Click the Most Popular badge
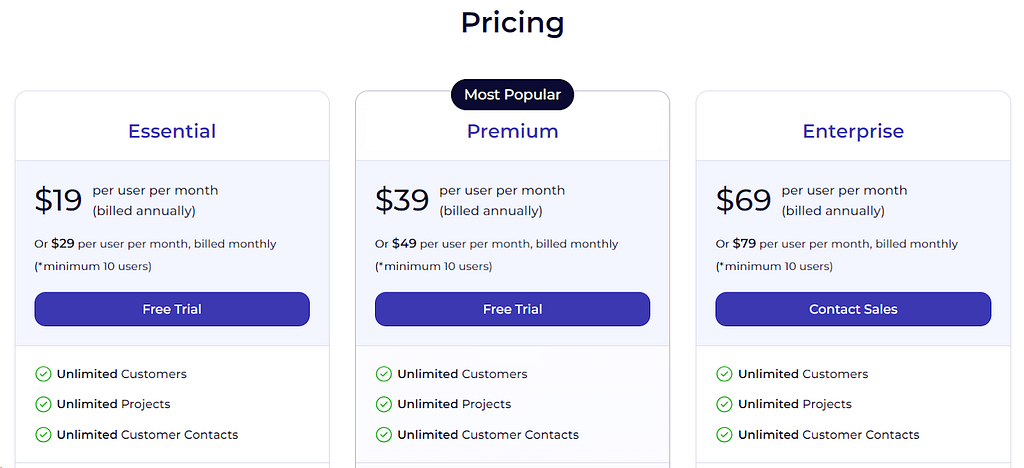Viewport: 1024px width, 468px height. [513, 95]
